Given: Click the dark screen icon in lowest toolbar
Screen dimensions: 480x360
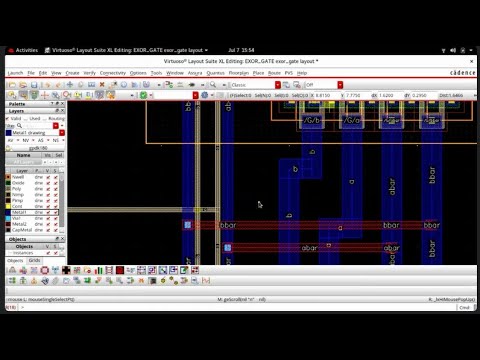Looking at the screenshot, I should pos(152,281).
